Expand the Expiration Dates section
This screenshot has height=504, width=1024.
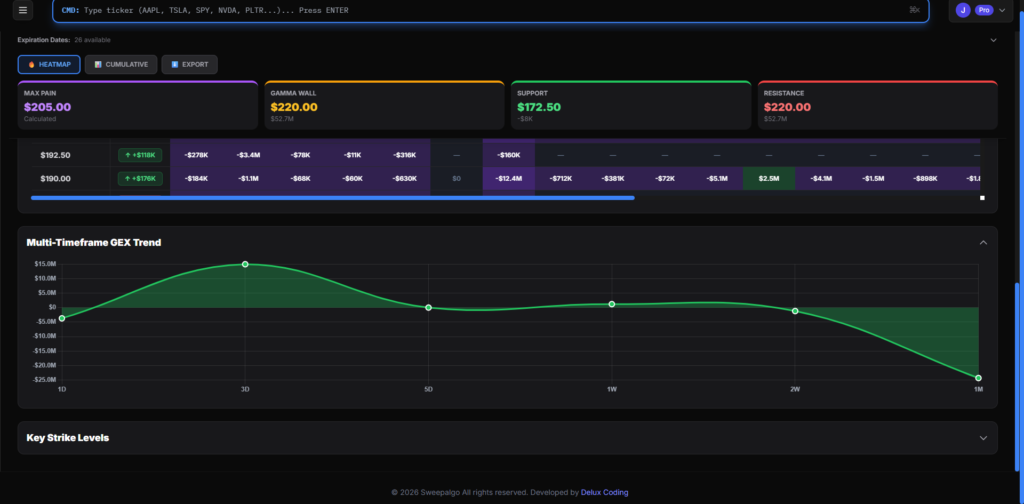click(993, 40)
